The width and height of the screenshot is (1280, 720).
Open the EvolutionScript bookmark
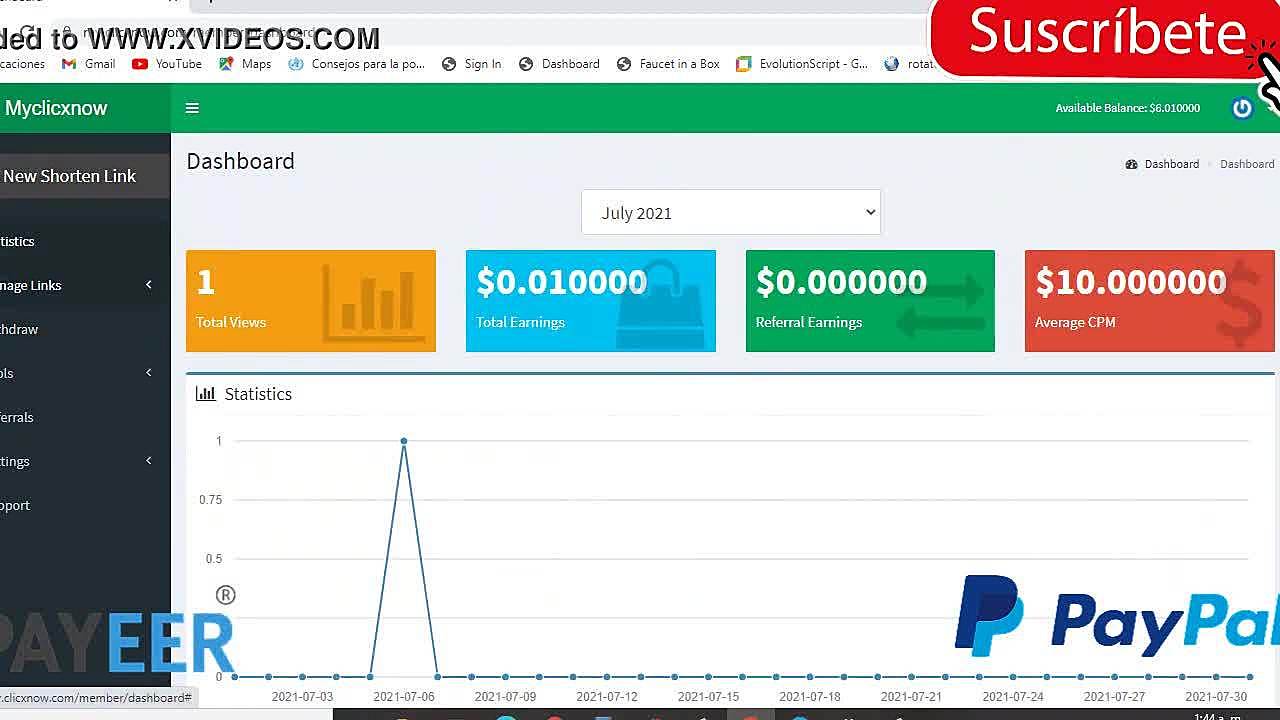[x=802, y=64]
